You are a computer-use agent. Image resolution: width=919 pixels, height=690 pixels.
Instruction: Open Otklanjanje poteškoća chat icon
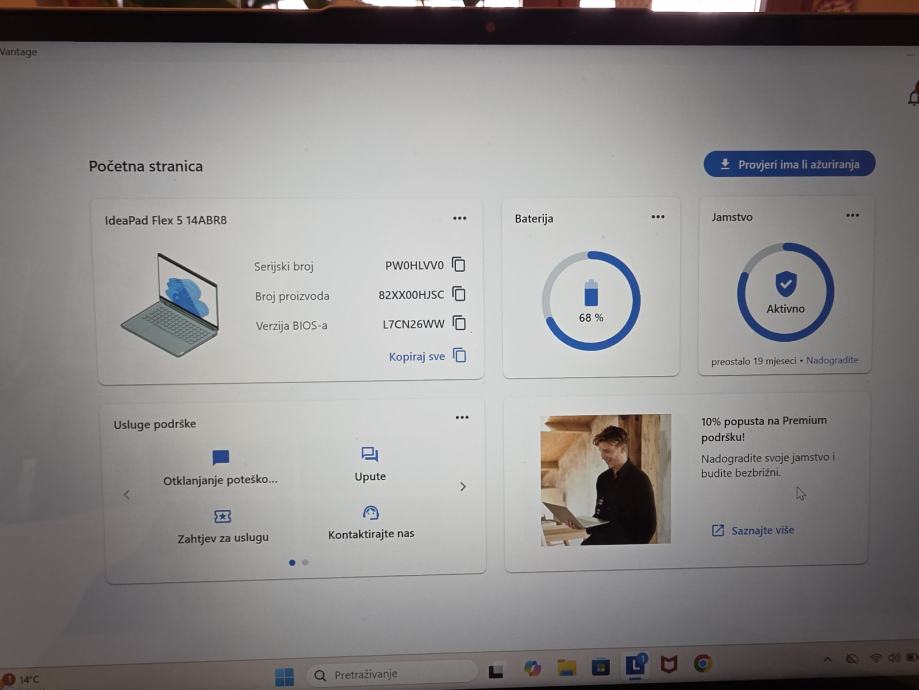[x=220, y=457]
